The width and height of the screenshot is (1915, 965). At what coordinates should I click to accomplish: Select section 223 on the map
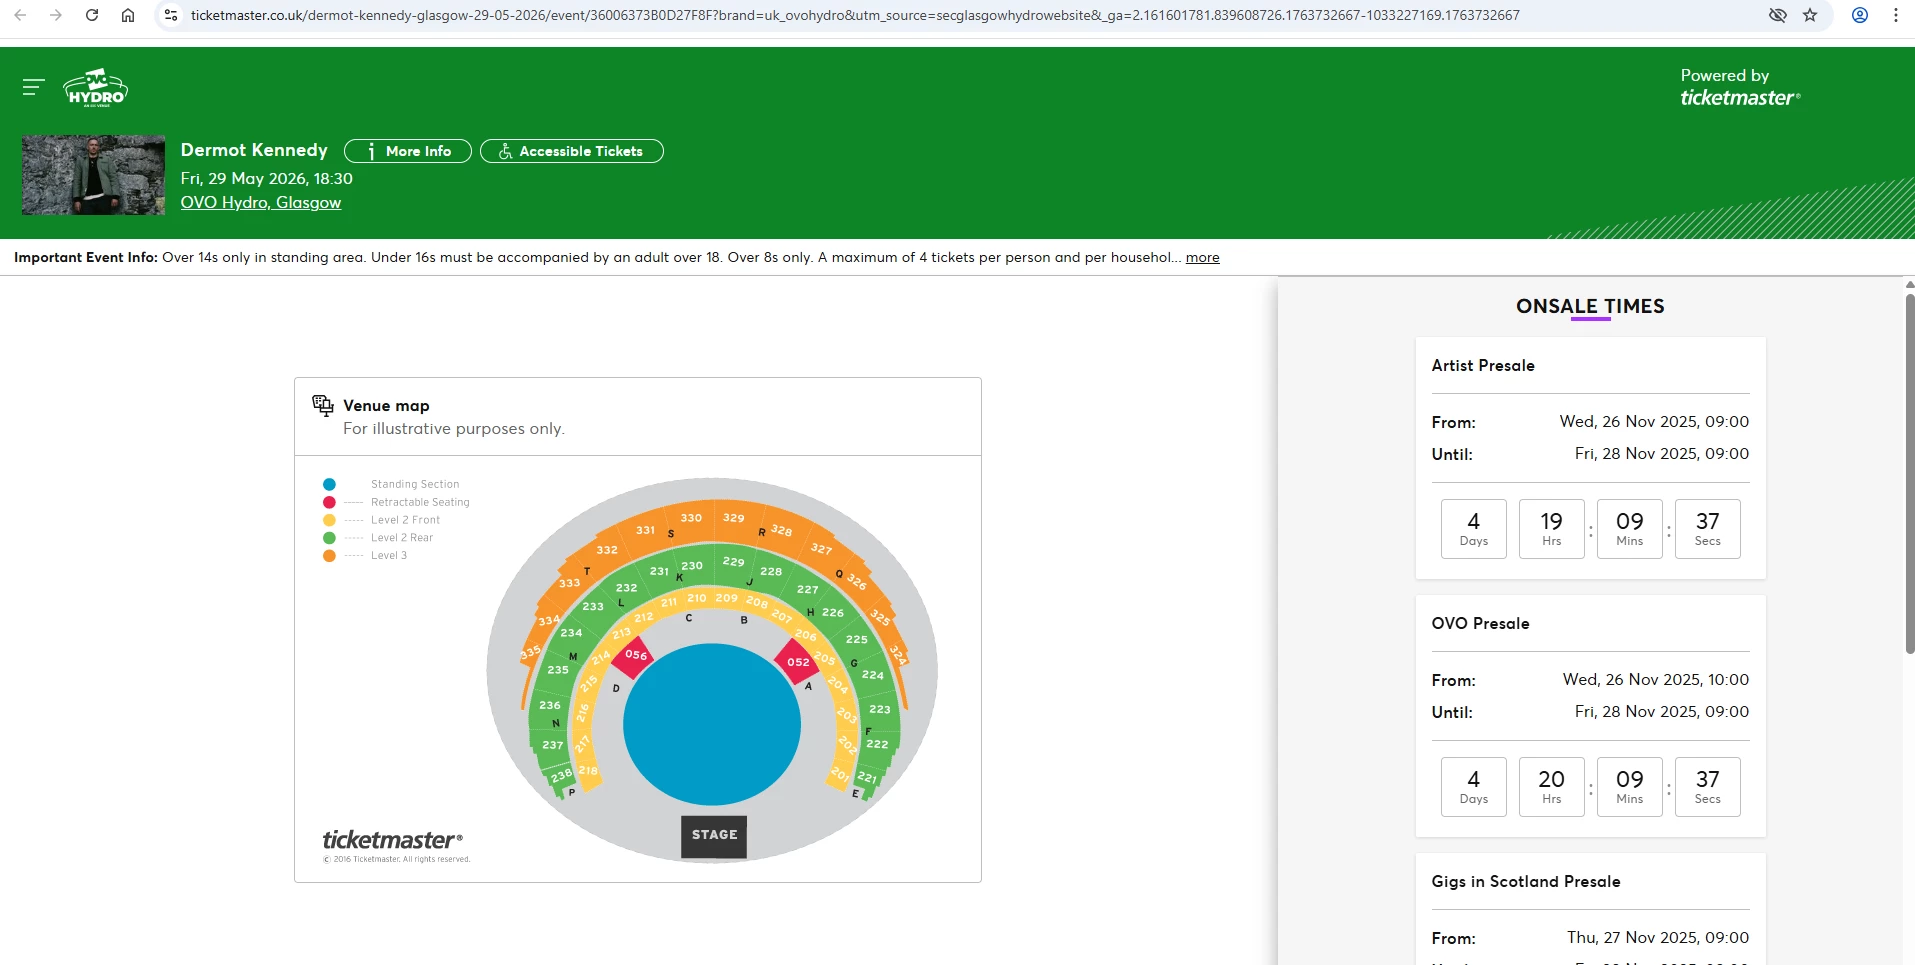(880, 709)
